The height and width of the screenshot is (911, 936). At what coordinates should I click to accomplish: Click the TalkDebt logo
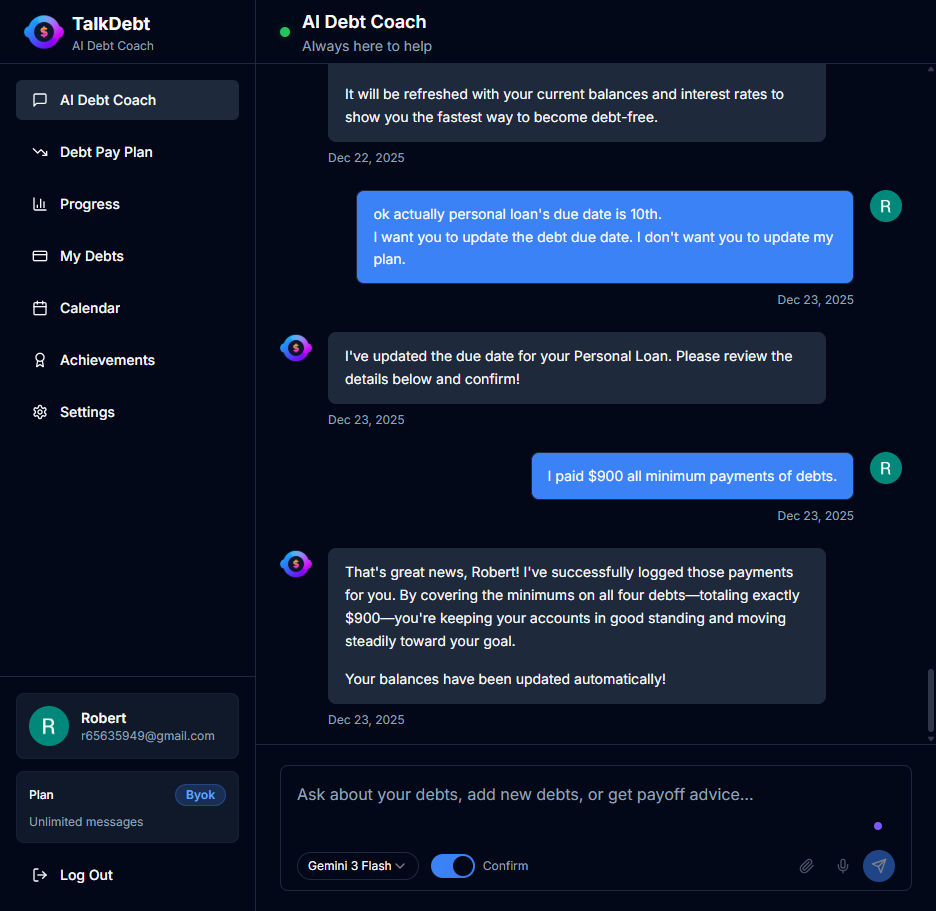click(44, 32)
